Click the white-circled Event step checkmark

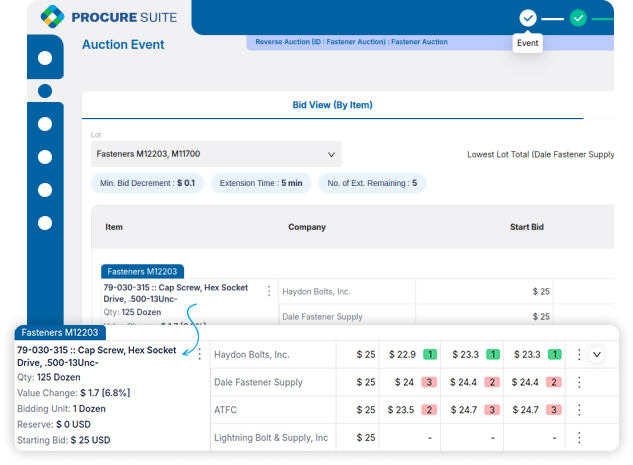(x=528, y=18)
